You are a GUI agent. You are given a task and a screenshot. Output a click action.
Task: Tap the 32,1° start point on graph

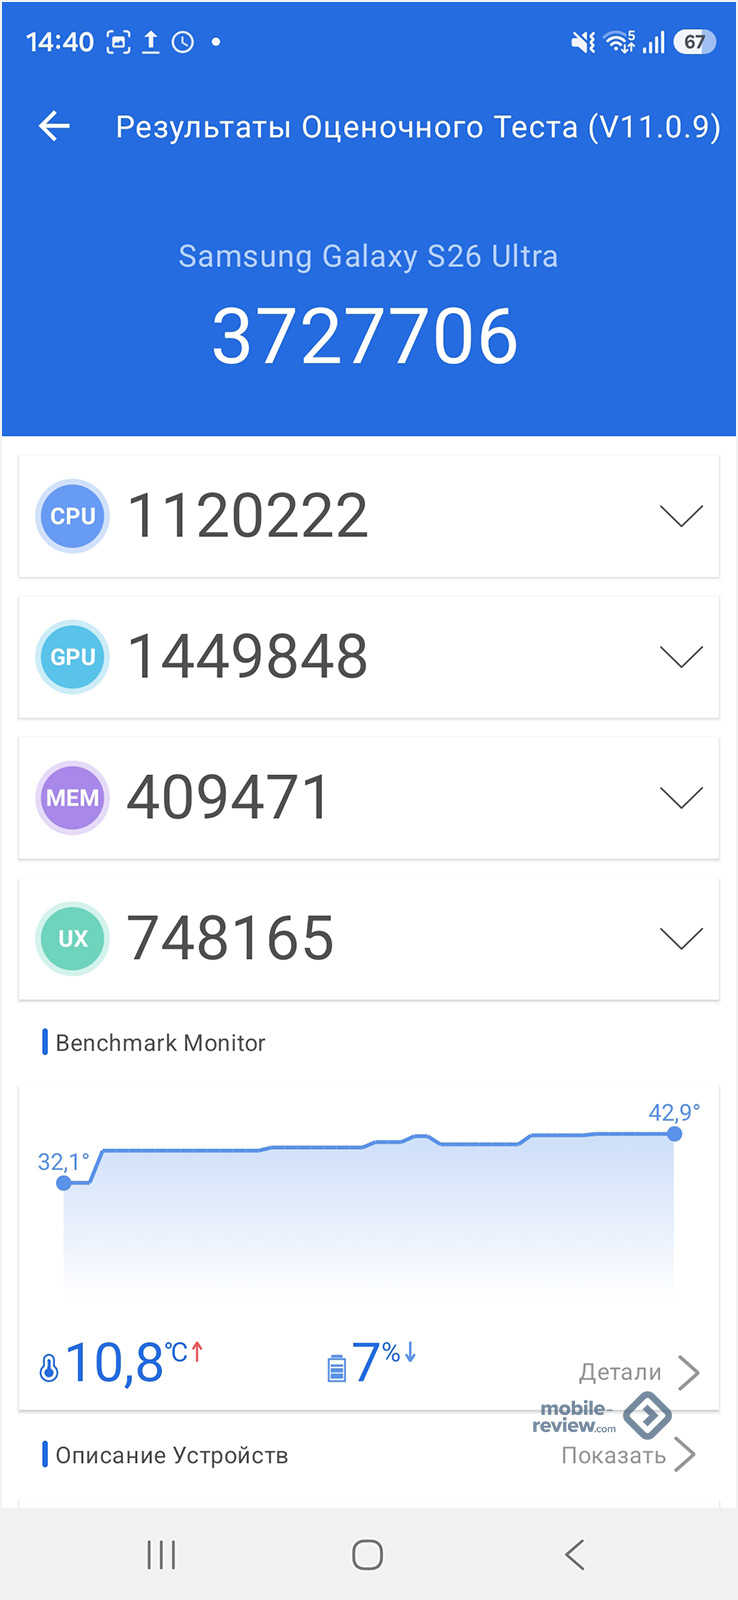[64, 1183]
